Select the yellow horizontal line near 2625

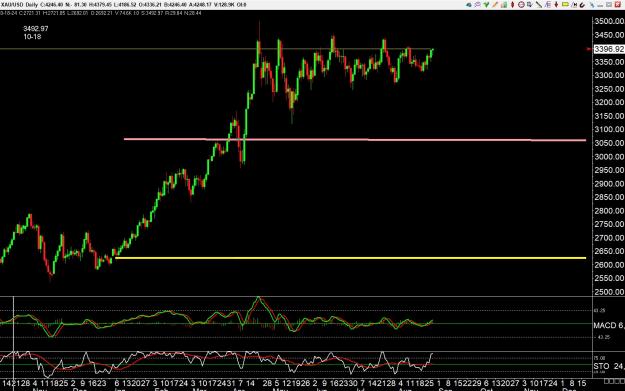coord(350,258)
